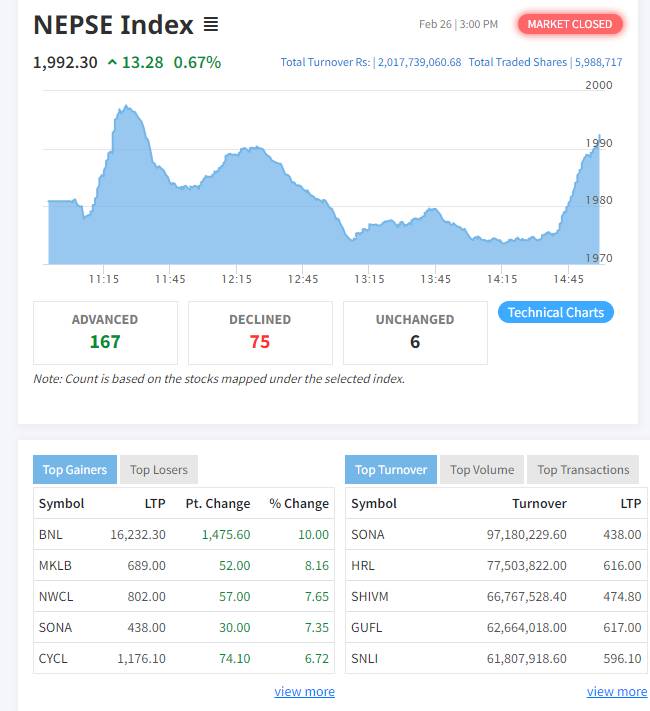Switch to the Top Losers tab
650x711 pixels.
point(158,470)
